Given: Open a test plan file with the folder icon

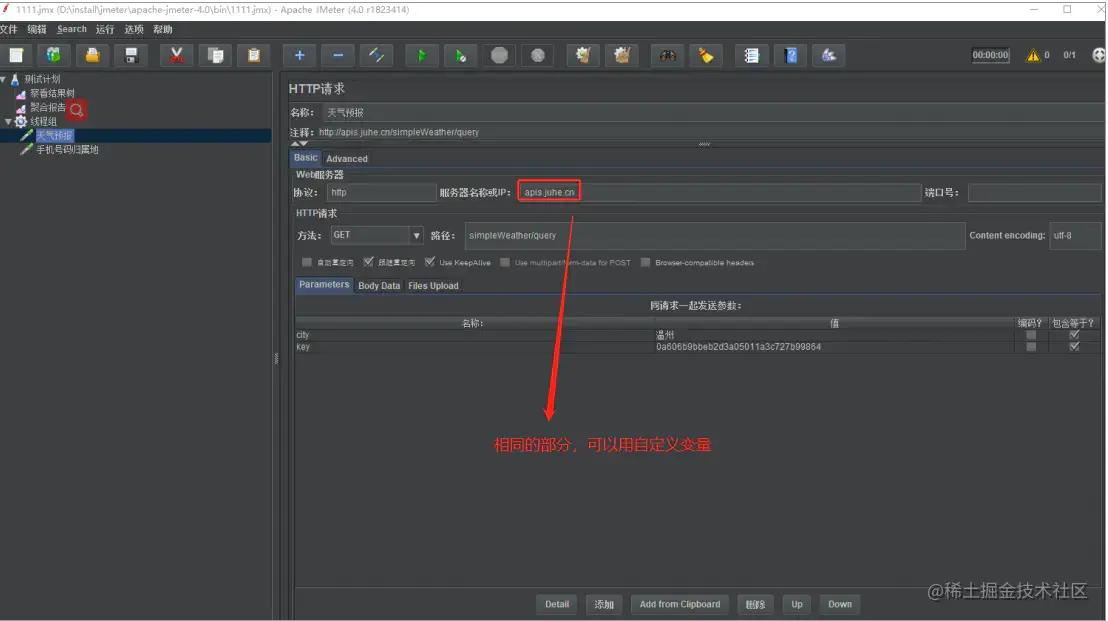Looking at the screenshot, I should click(92, 55).
